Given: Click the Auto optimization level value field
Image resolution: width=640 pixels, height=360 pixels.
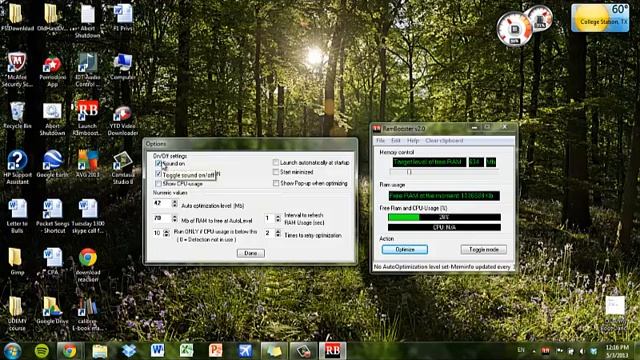Looking at the screenshot, I should click(x=162, y=203).
